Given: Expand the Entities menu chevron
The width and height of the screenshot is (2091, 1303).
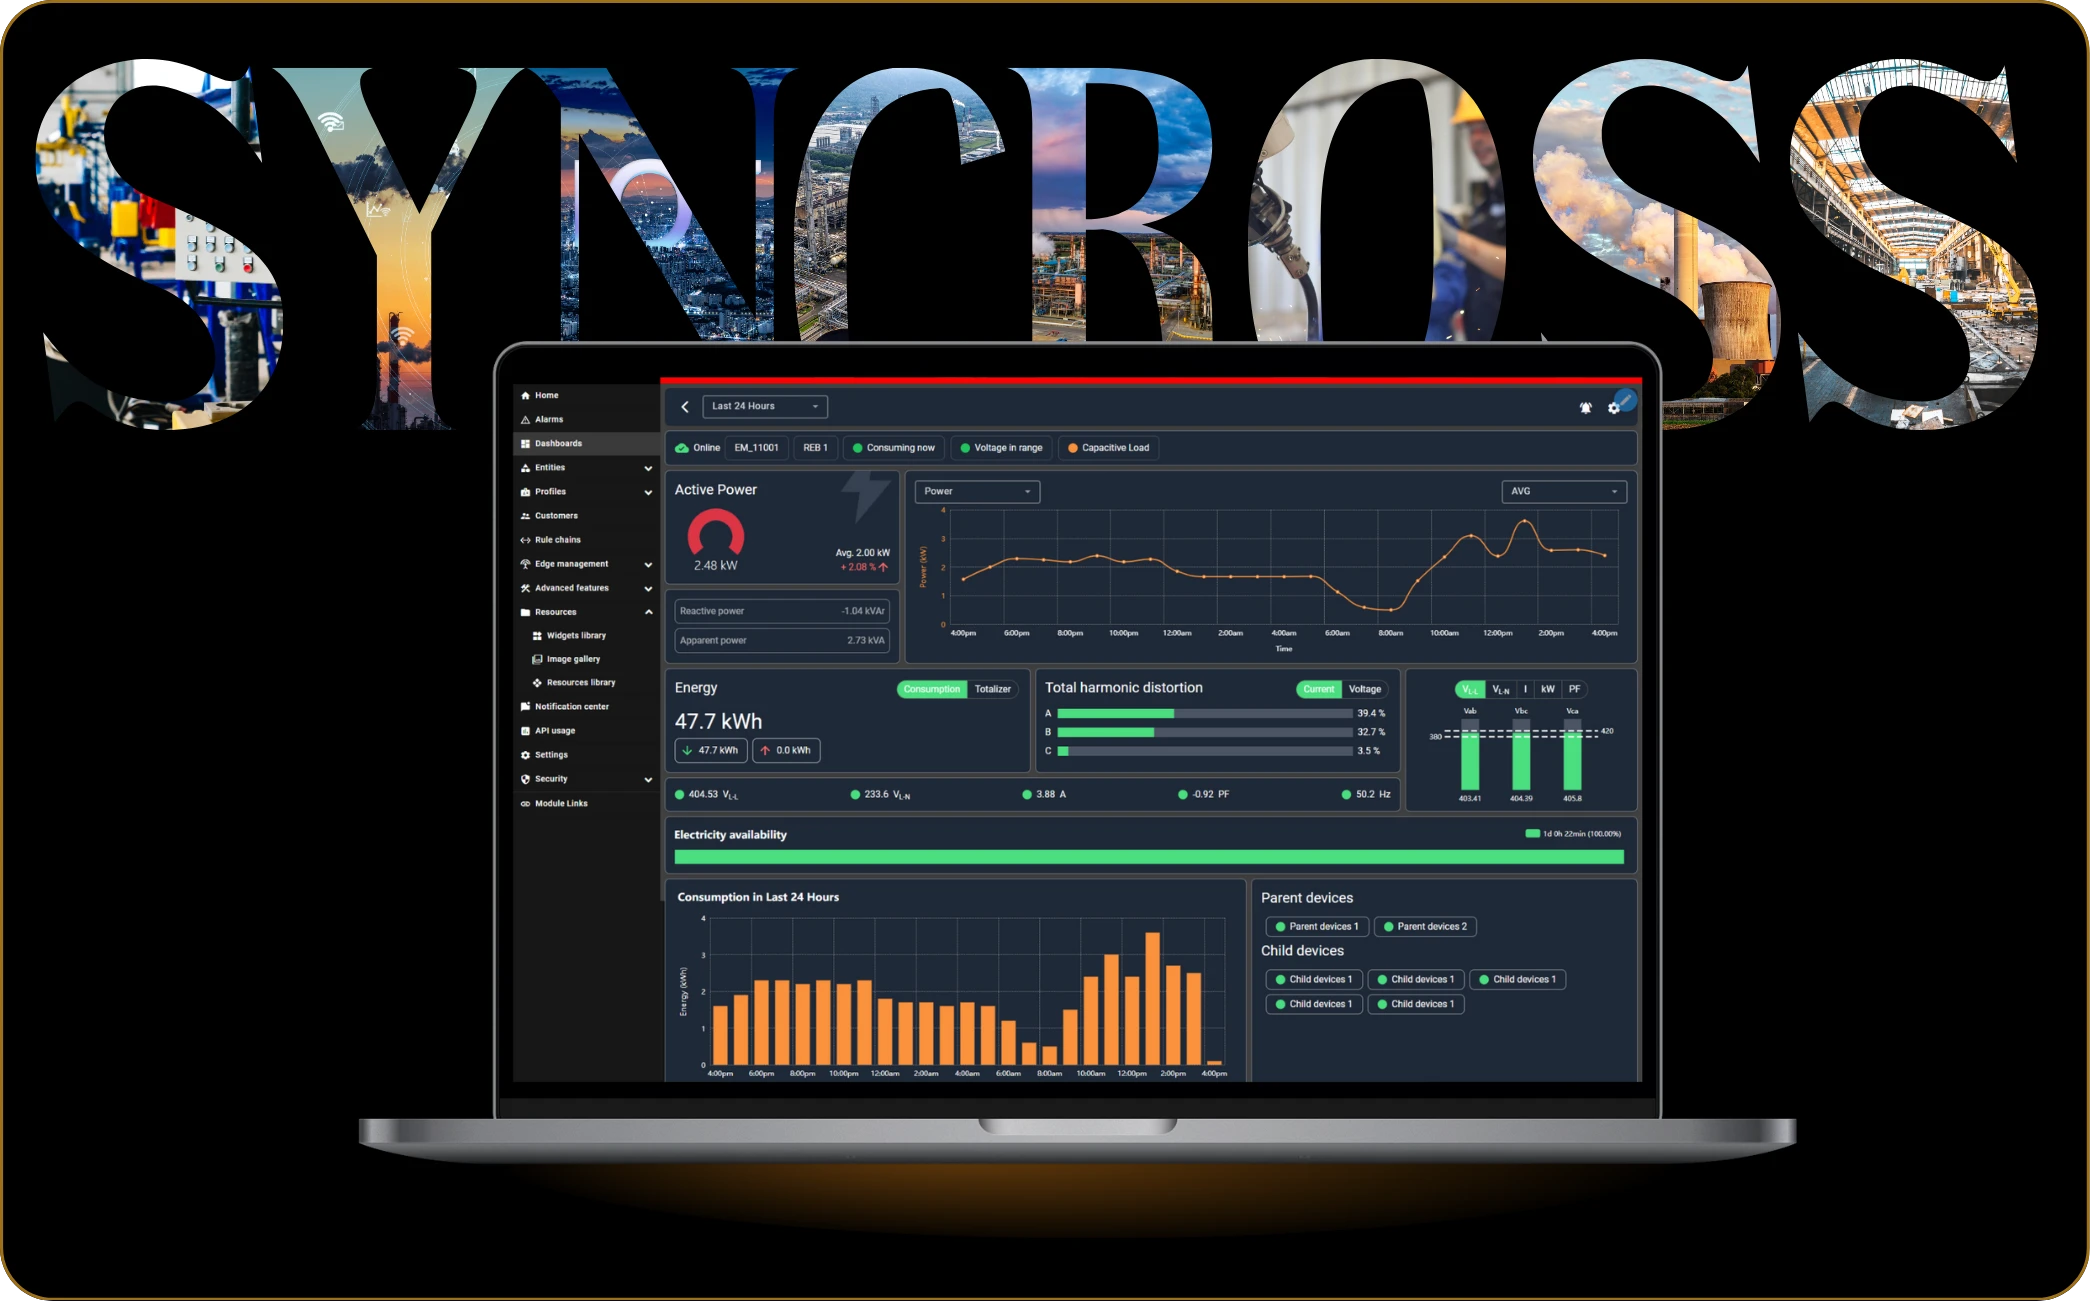Looking at the screenshot, I should click(x=648, y=469).
